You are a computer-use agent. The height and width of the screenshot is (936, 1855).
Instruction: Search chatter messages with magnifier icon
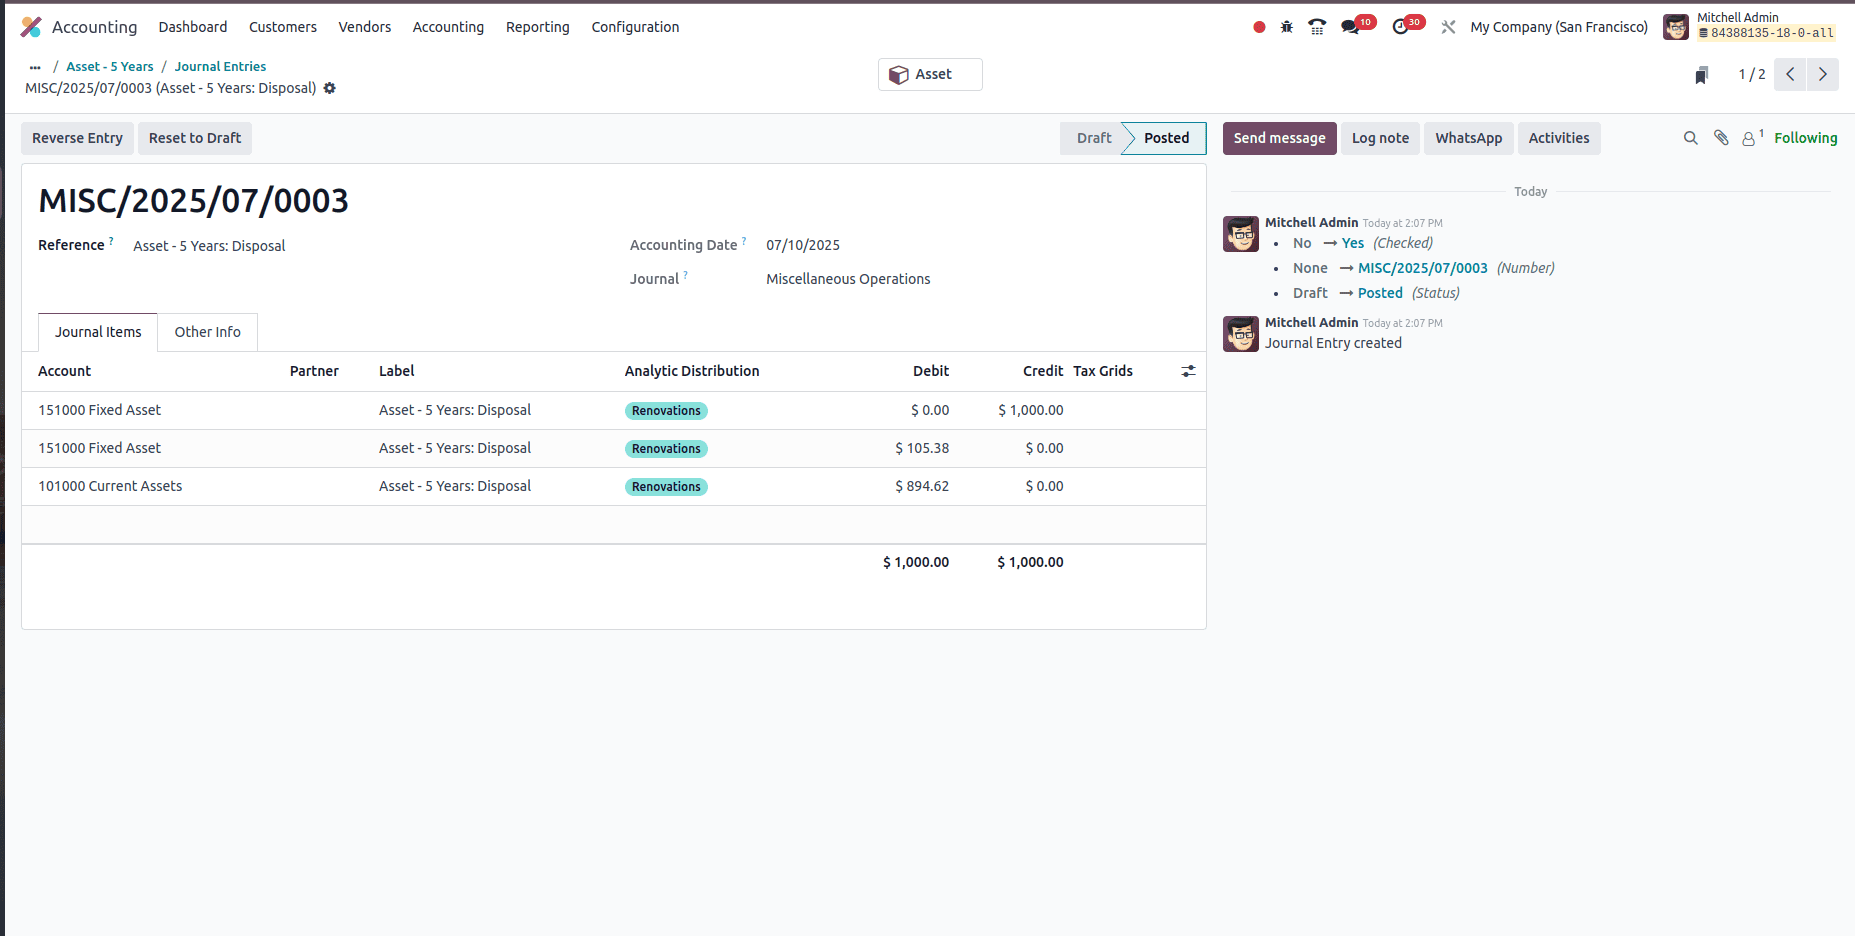point(1691,138)
